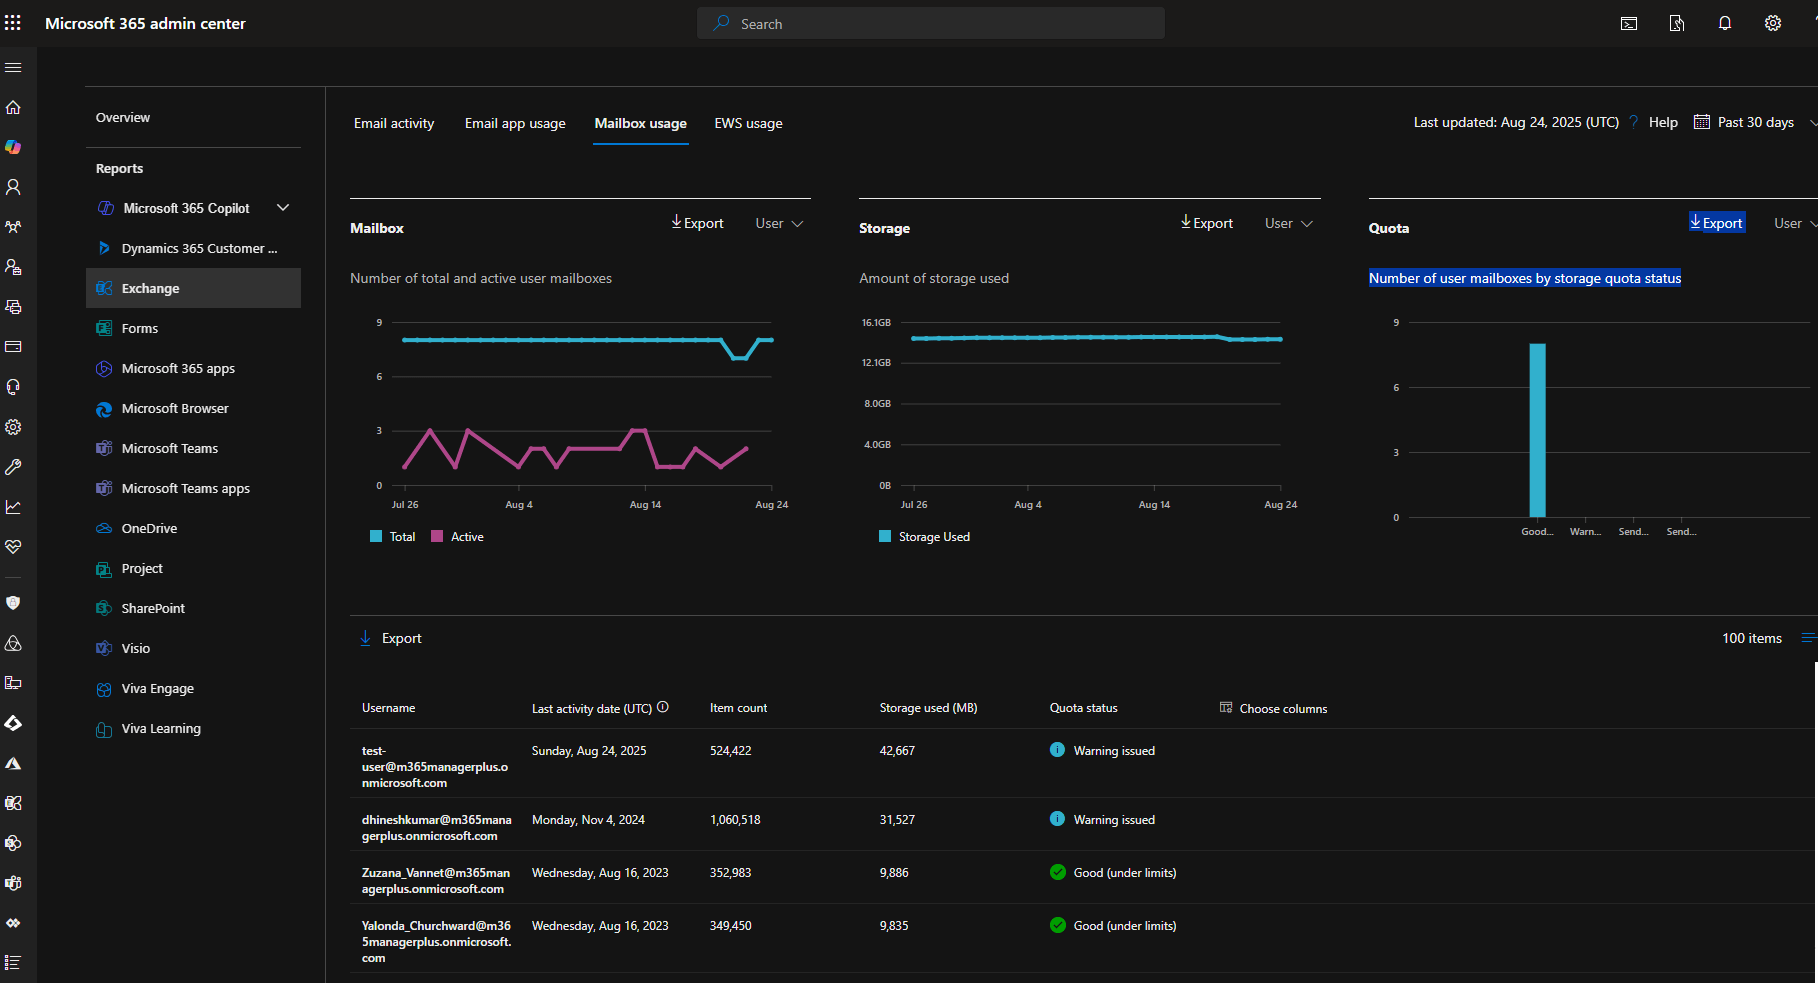Select the Users icon in the left rail
Screen dimensions: 1818x983
14,187
